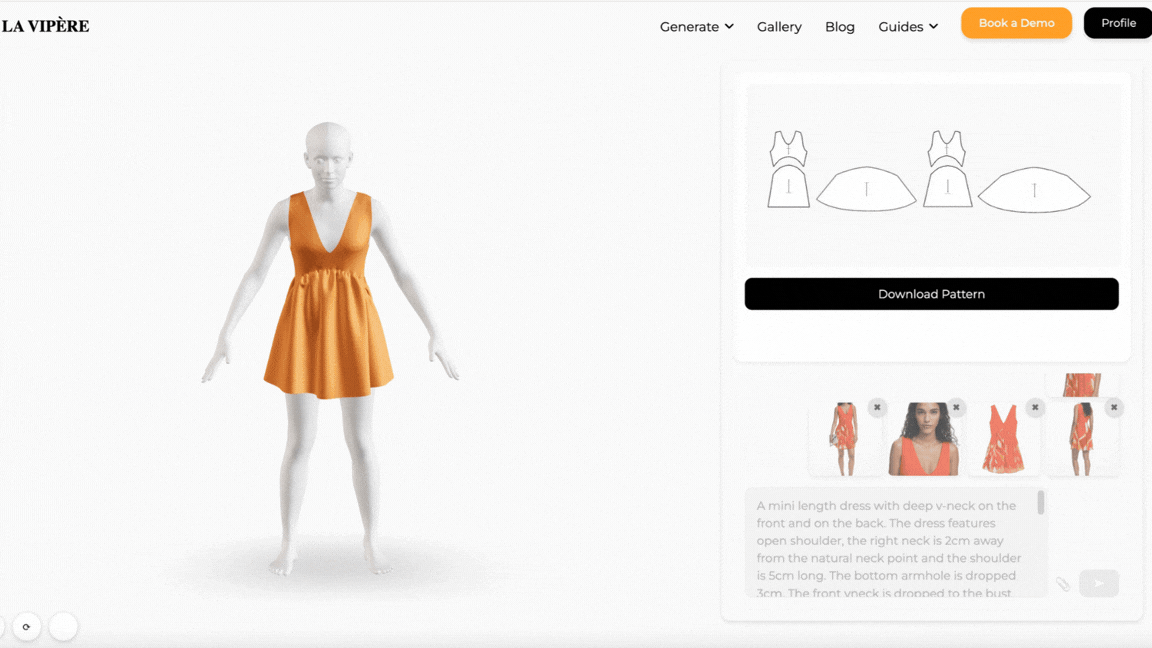This screenshot has width=1152, height=648.
Task: Remove the white mini dress reference via X
Action: (877, 407)
